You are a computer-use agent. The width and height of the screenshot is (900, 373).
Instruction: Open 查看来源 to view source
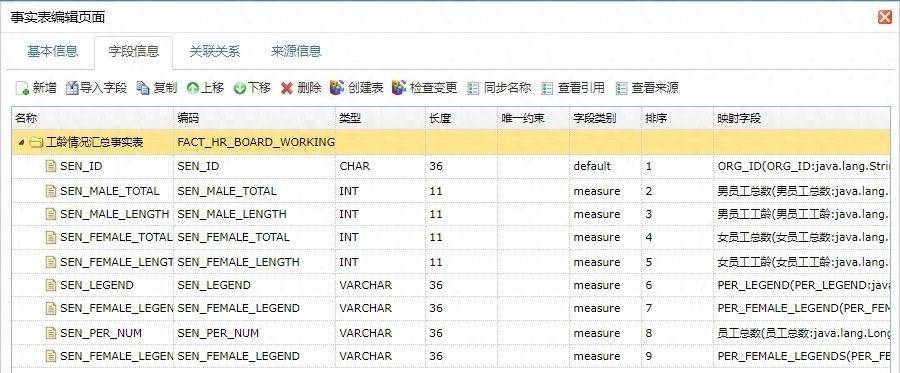[646, 88]
